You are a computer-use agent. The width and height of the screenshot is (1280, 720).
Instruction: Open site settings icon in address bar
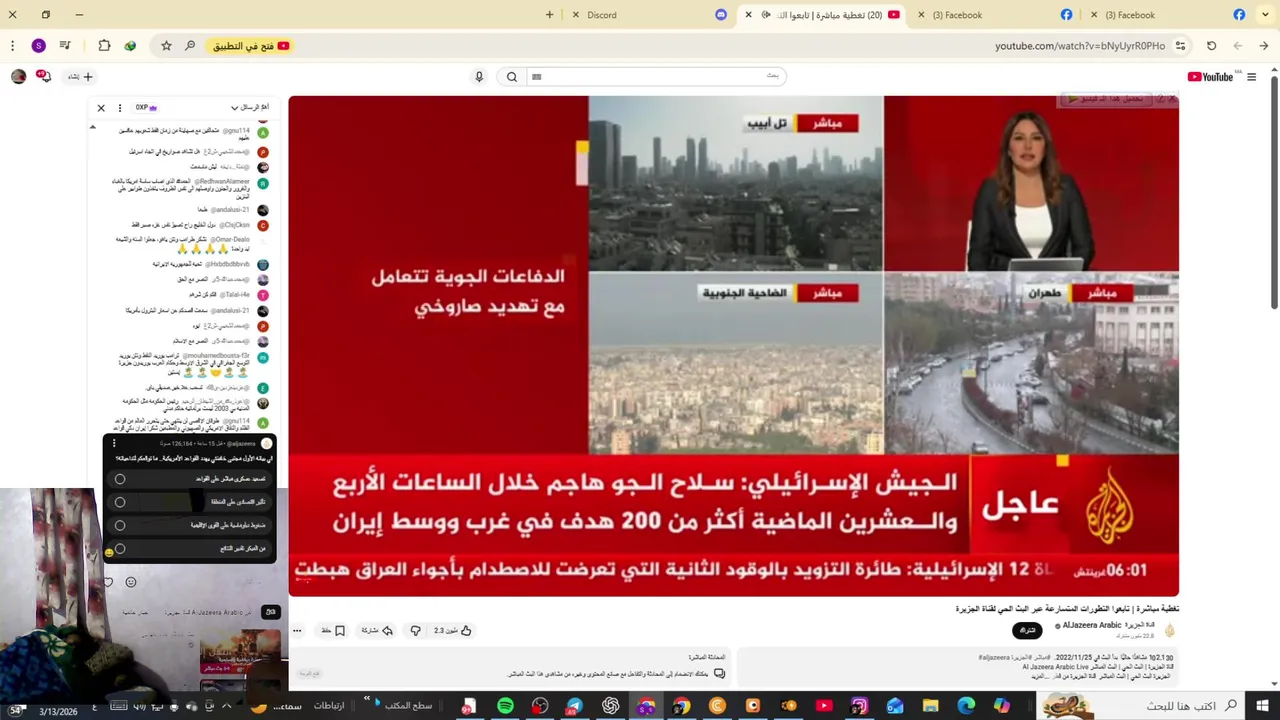click(x=1180, y=46)
